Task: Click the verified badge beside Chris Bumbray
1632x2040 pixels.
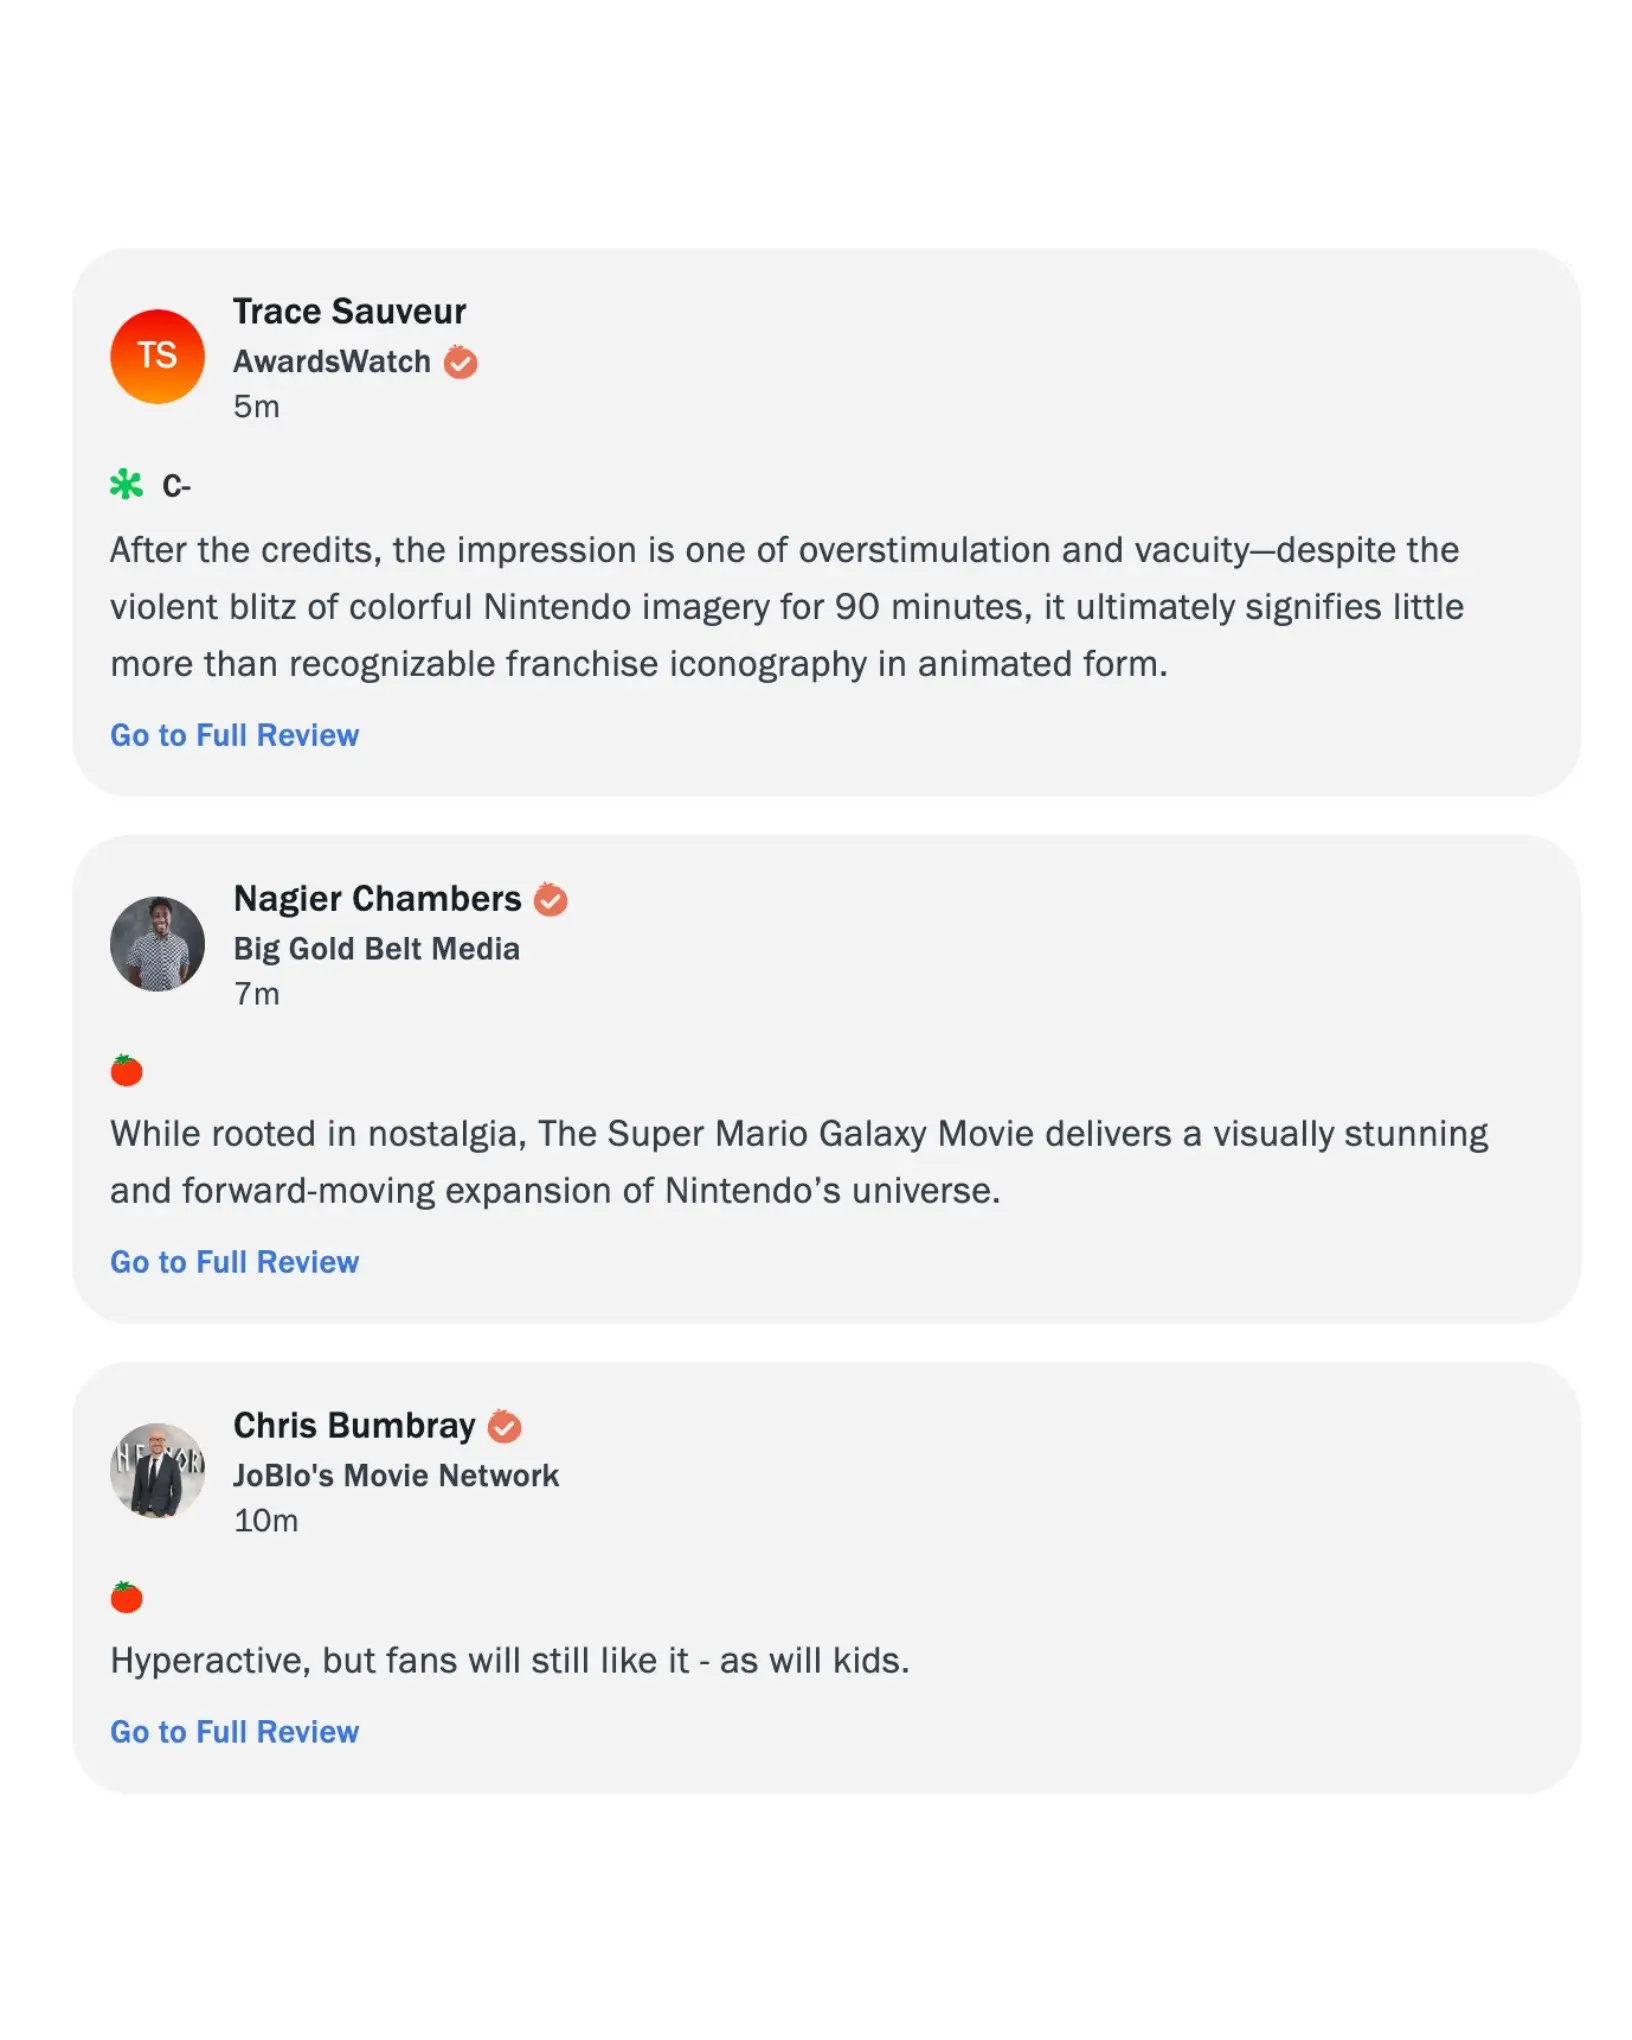Action: click(x=504, y=1427)
